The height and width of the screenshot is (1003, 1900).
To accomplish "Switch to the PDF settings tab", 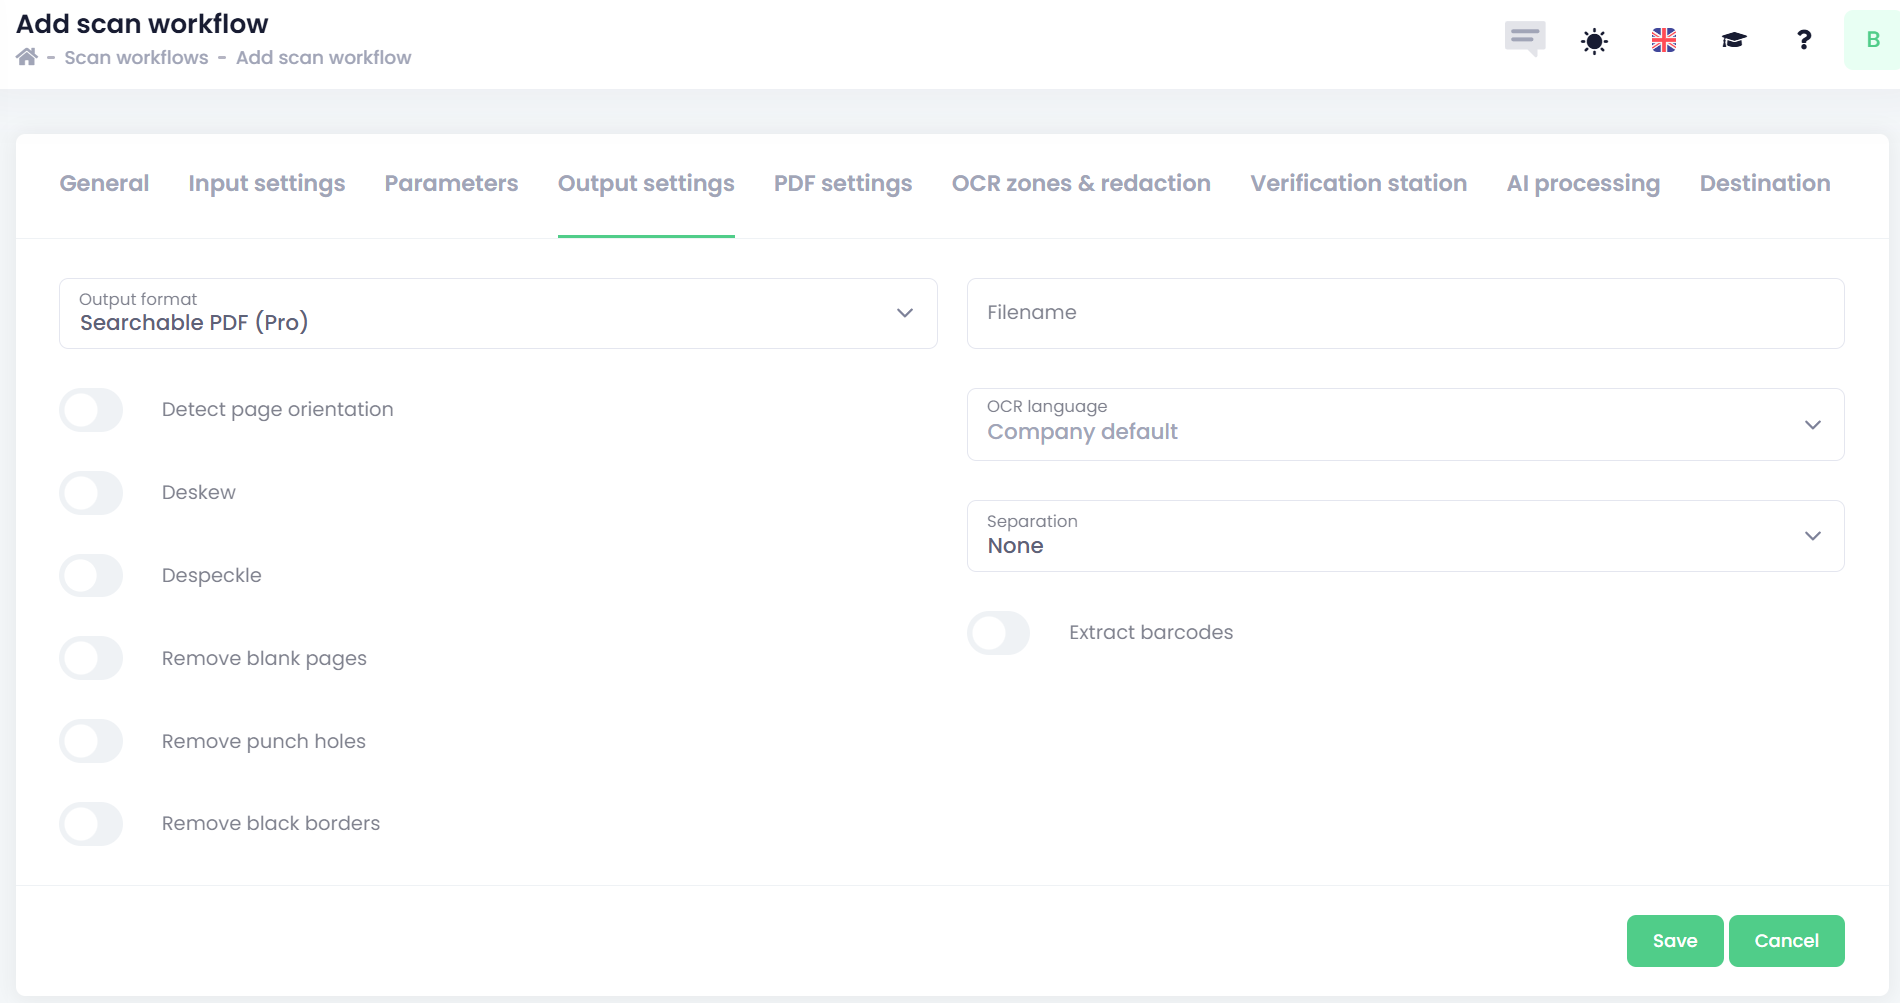I will pyautogui.click(x=842, y=184).
